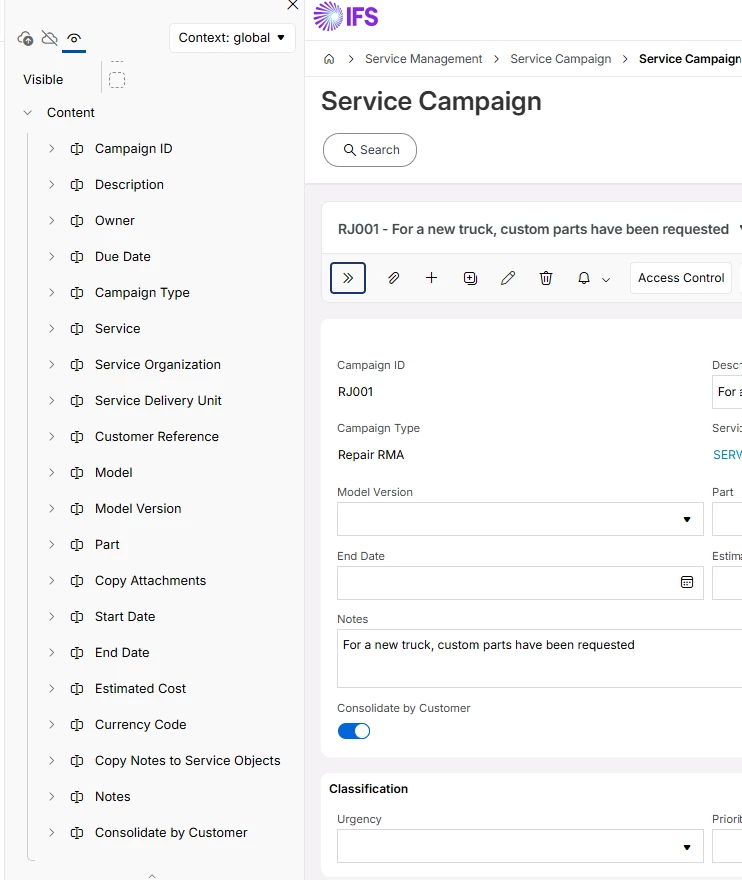This screenshot has width=742, height=880.
Task: Click the collapse arrow at panel bottom
Action: point(152,875)
